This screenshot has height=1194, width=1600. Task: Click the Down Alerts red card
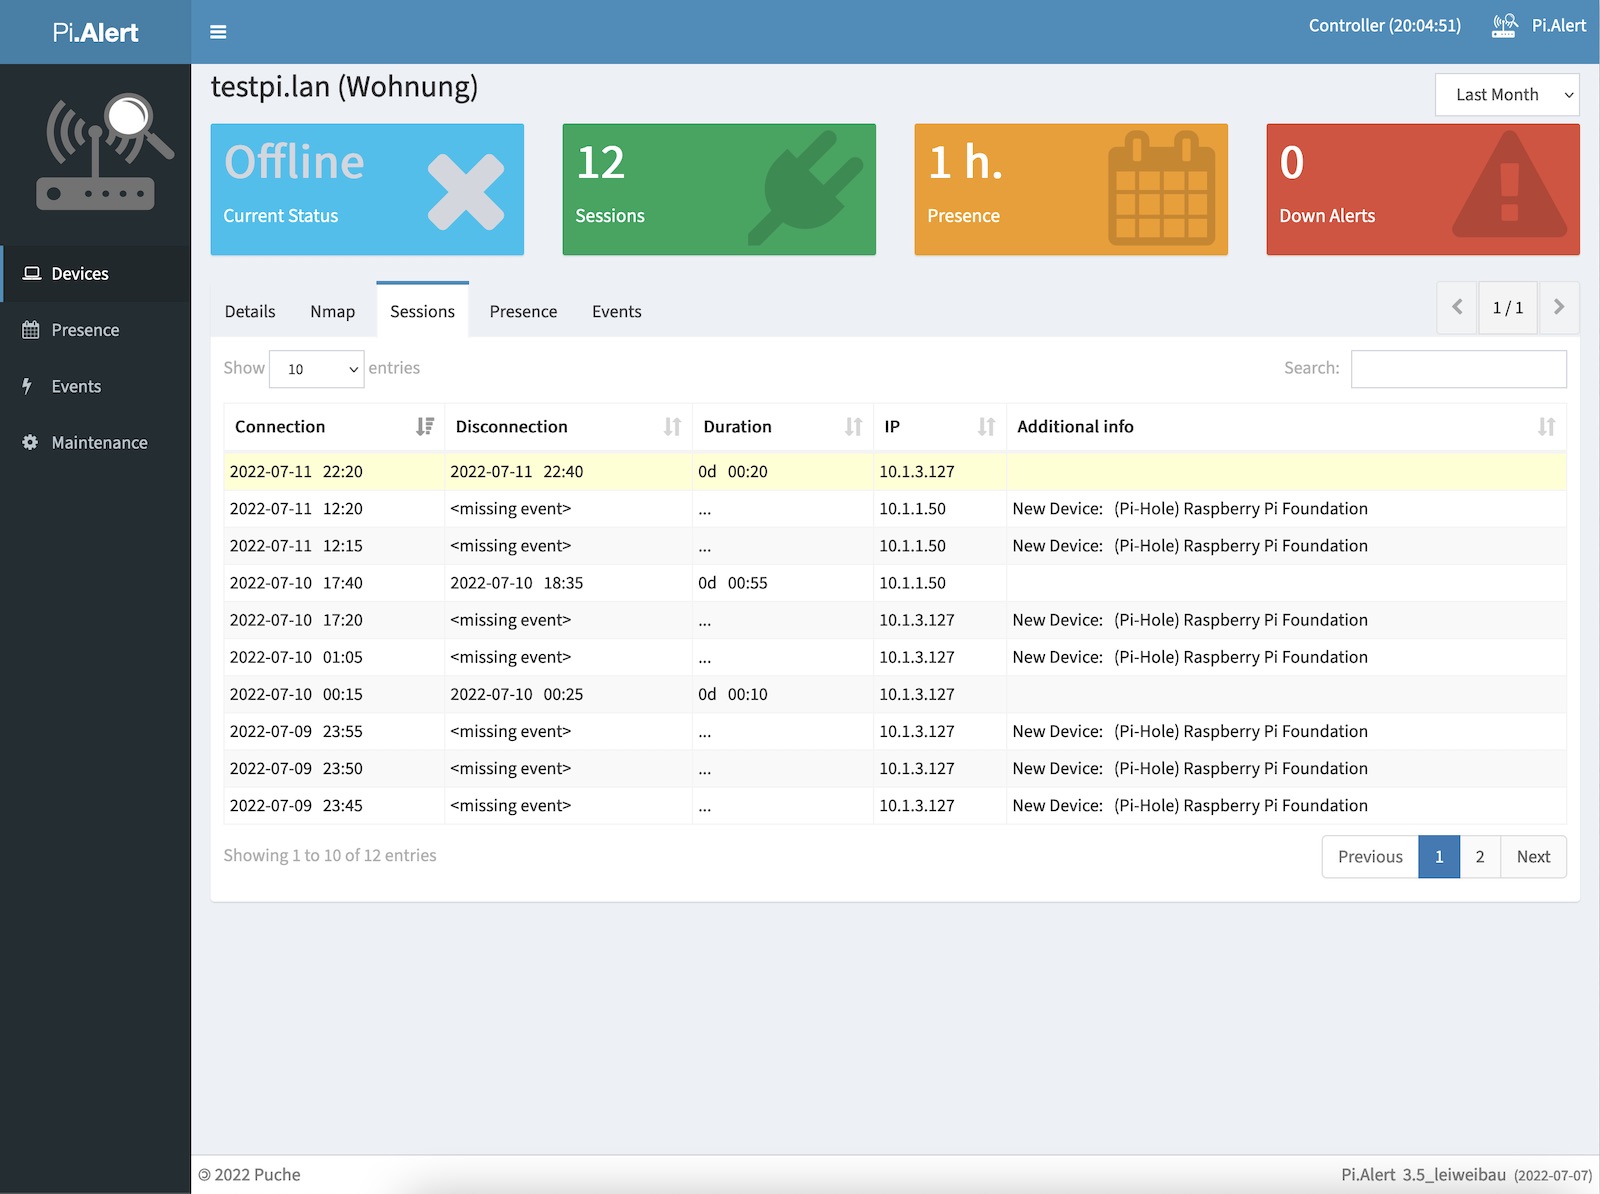(x=1422, y=190)
